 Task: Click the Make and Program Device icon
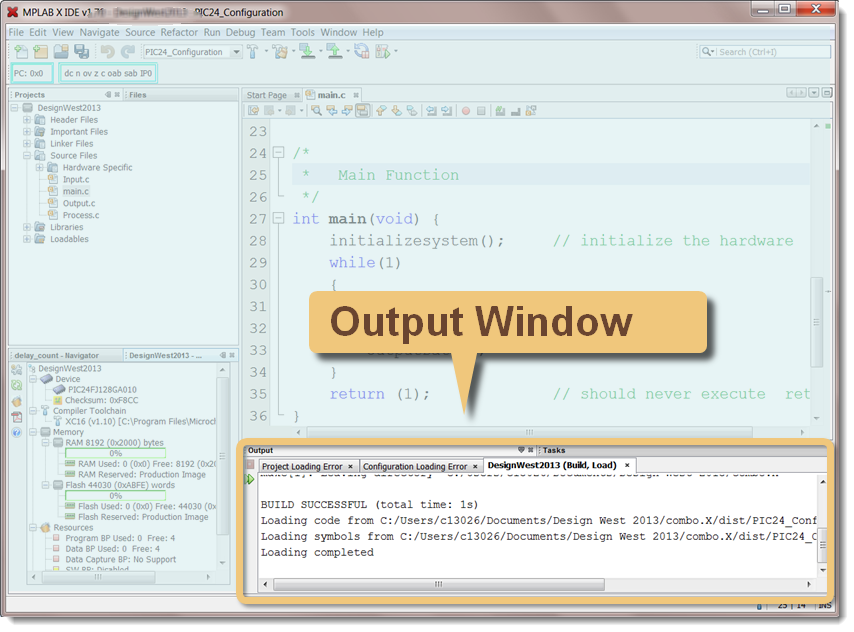click(307, 51)
